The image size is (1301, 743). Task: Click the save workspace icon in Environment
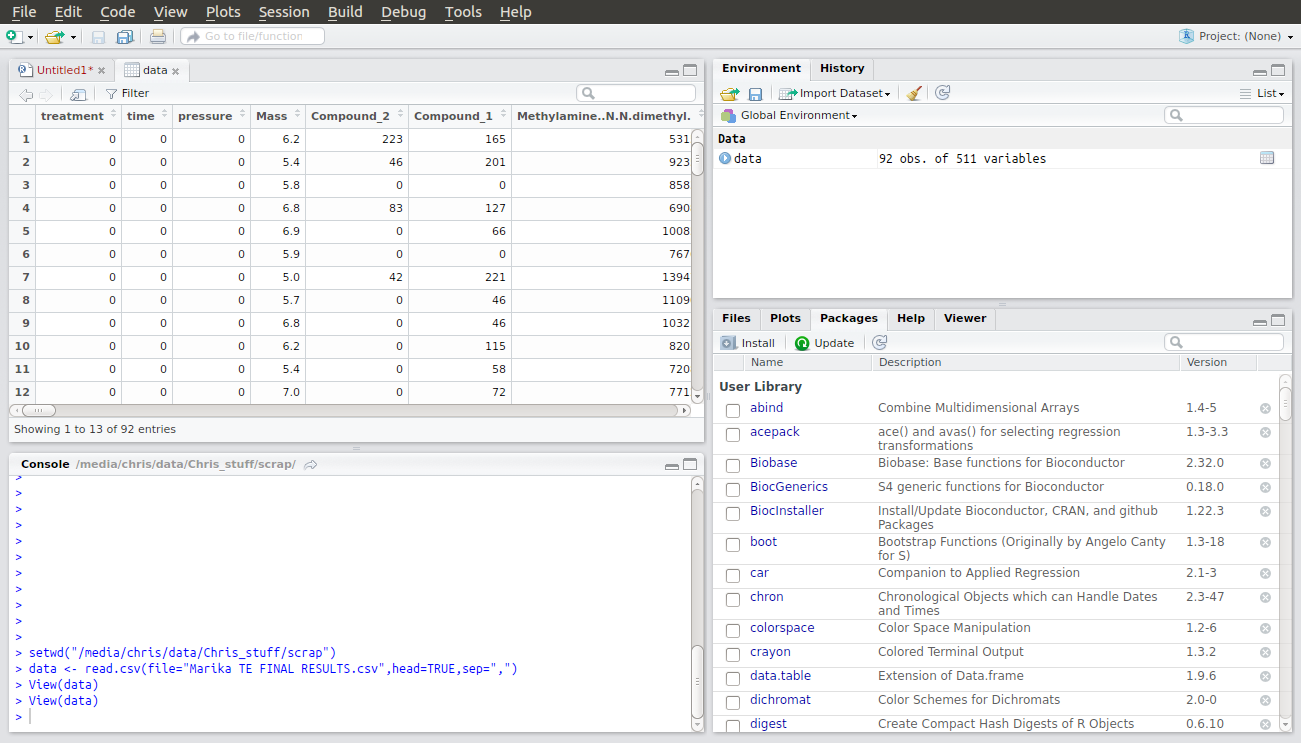755,93
